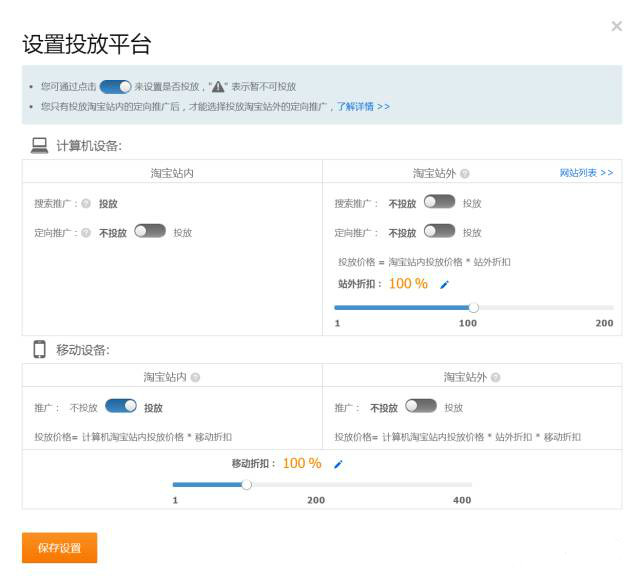Viewport: 640px width, 583px height.
Task: Click the help icon beside mobile 淘宝站外 header
Action: click(x=496, y=377)
